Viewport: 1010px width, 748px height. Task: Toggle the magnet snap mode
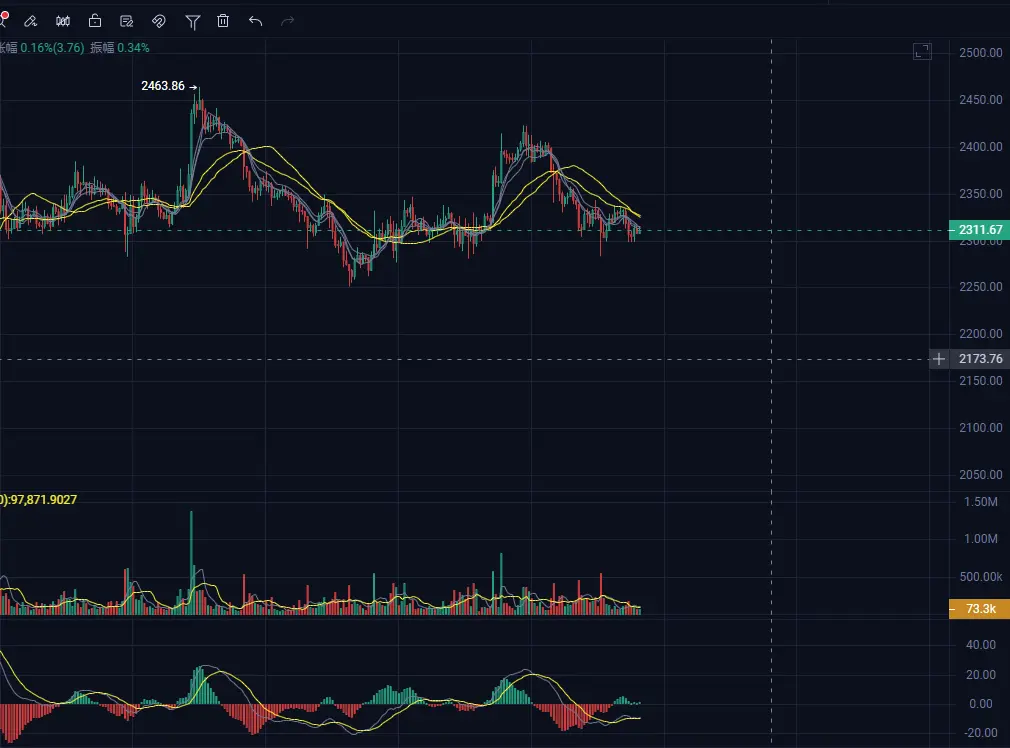pos(158,21)
